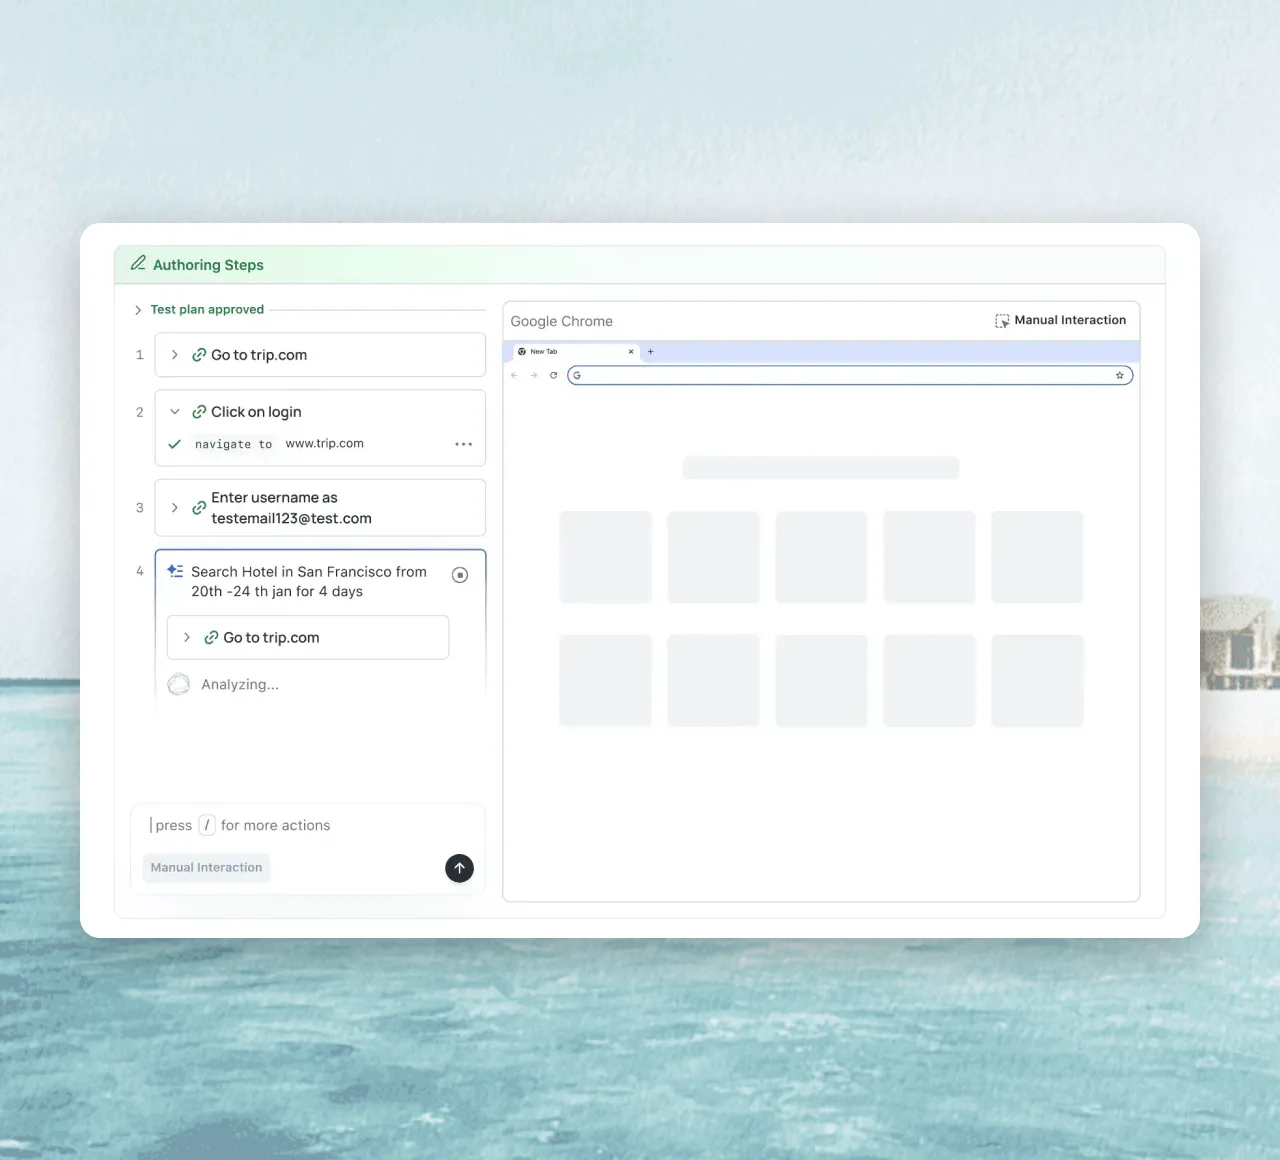Screen dimensions: 1280x1160
Task: Expand the Test plan approved section
Action: [x=138, y=310]
